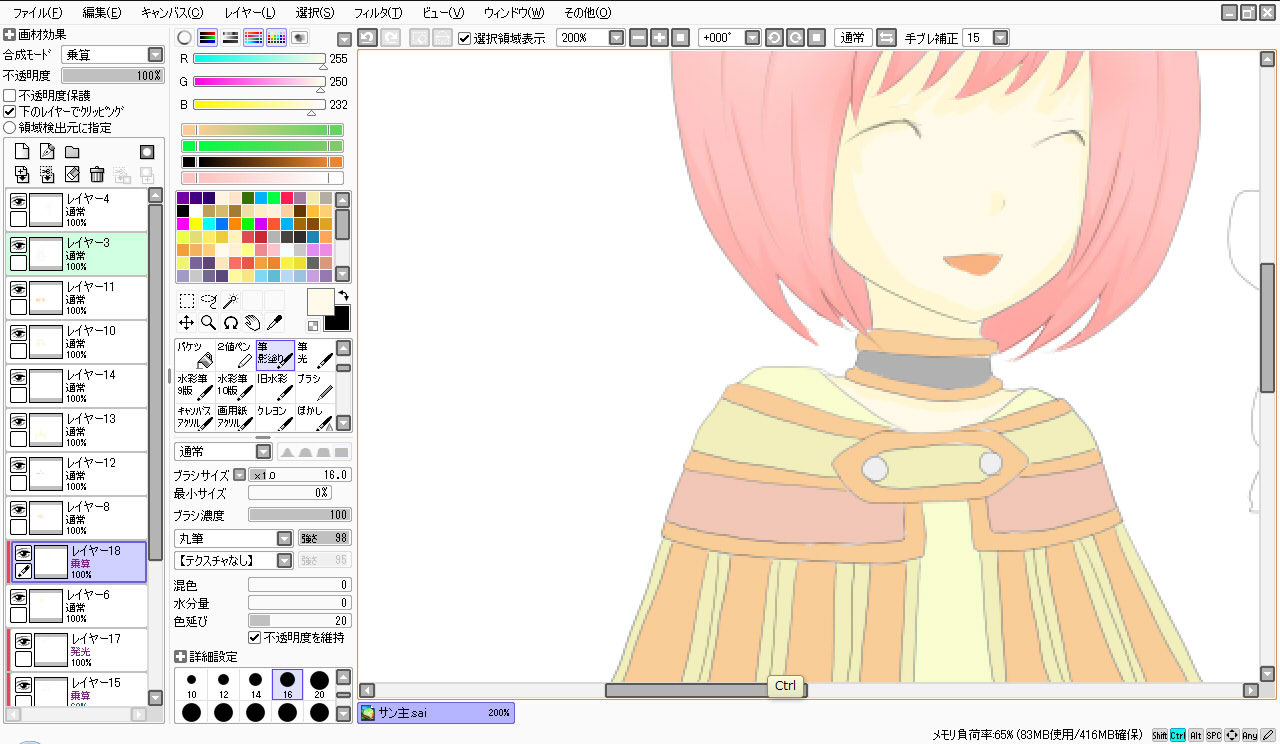Select the rectangular selection tool
Screen dimensions: 1280x744
pos(186,301)
